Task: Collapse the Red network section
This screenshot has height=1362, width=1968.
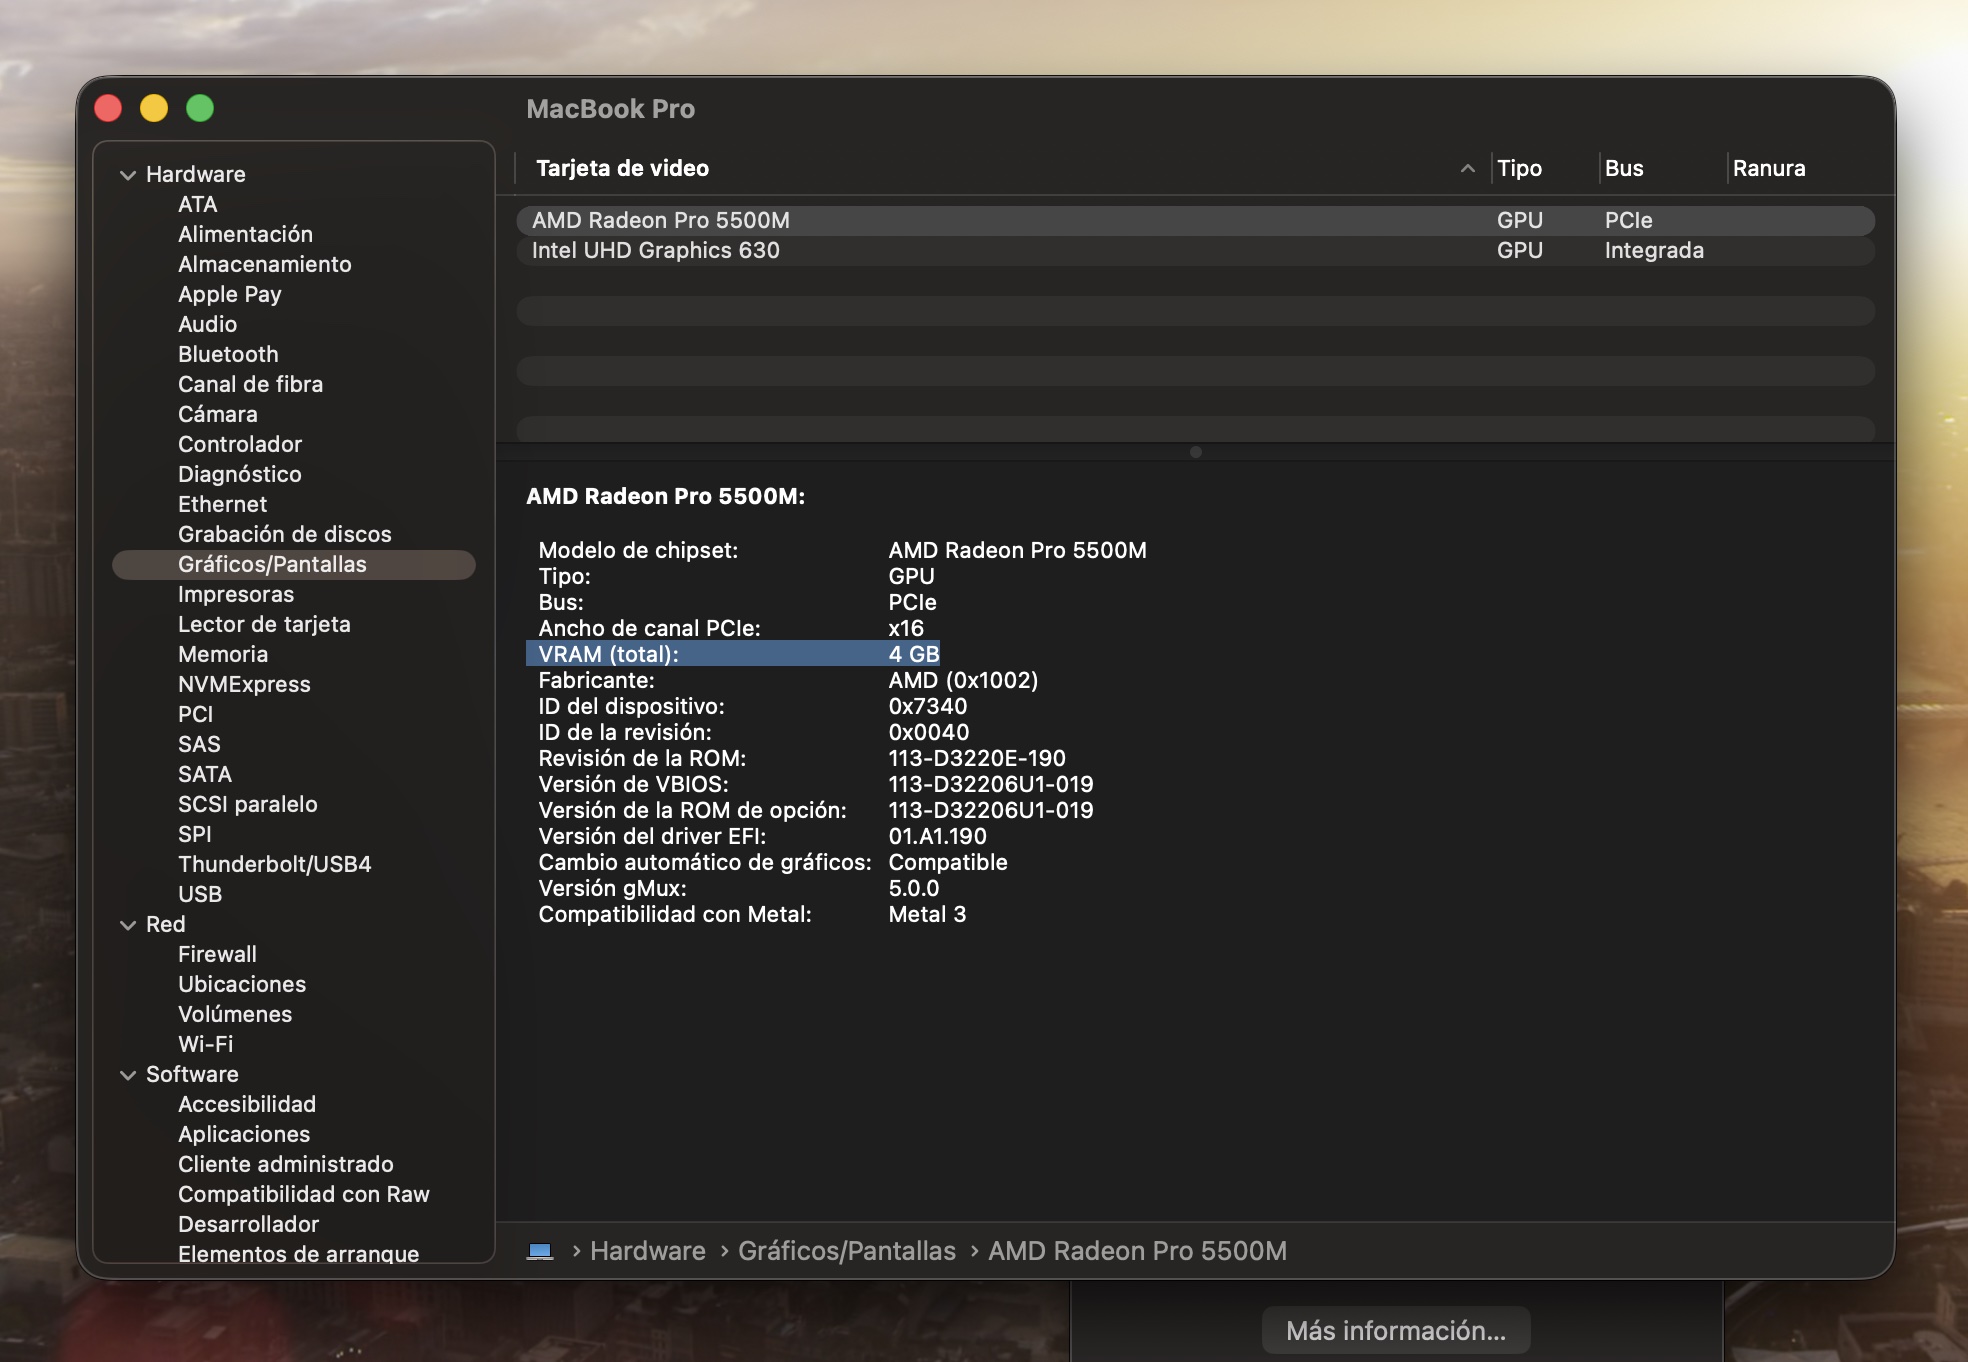Action: tap(128, 925)
